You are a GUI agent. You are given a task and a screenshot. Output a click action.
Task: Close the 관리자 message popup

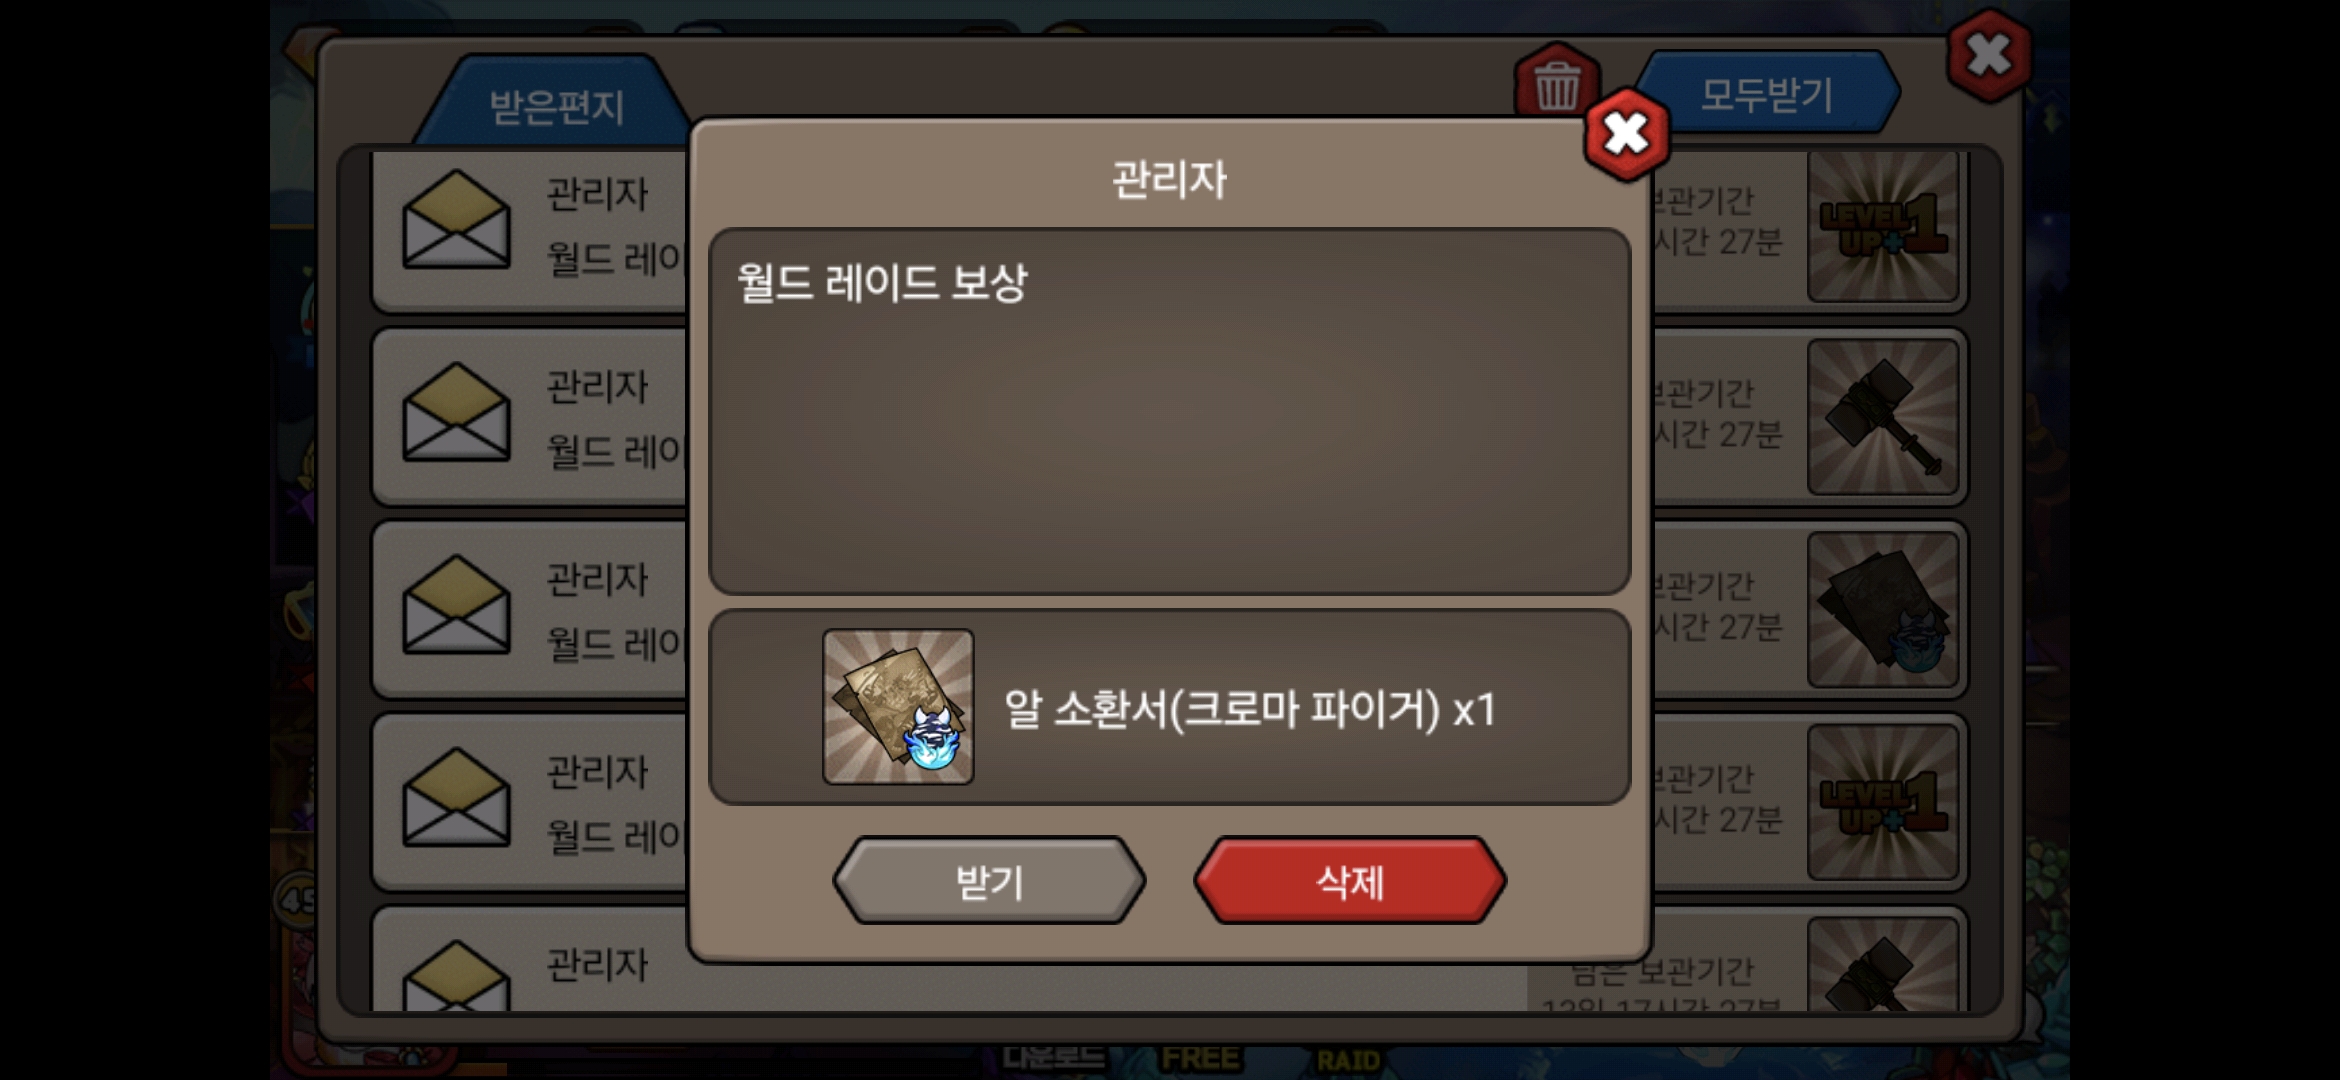1626,134
